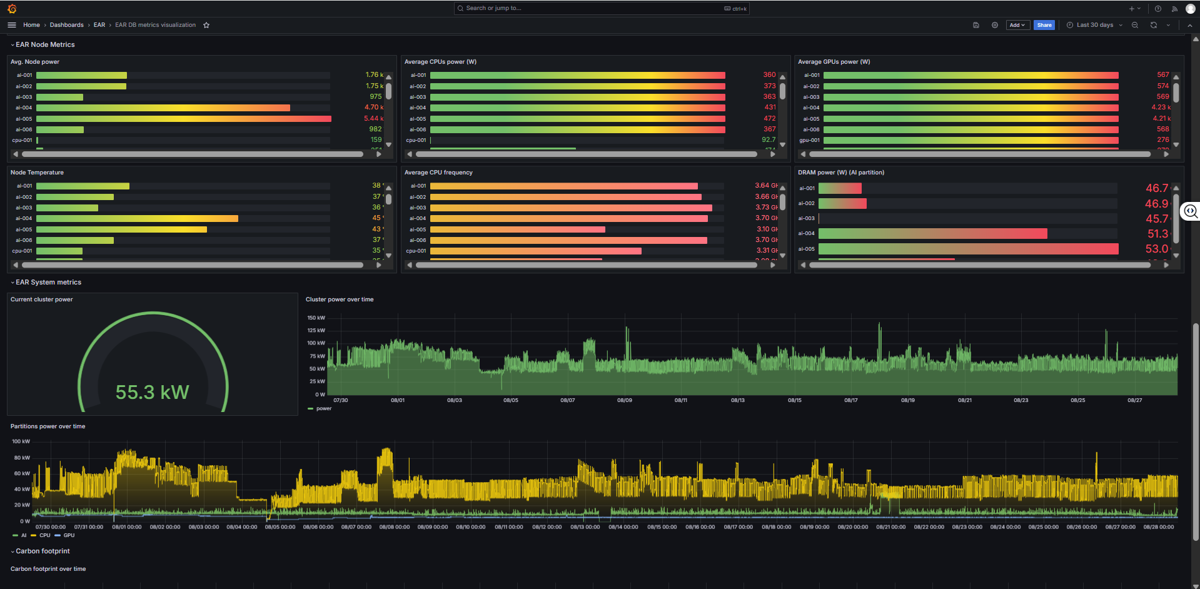Viewport: 1200px width, 589px height.
Task: Toggle the CPU series in partitions legend
Action: point(41,535)
